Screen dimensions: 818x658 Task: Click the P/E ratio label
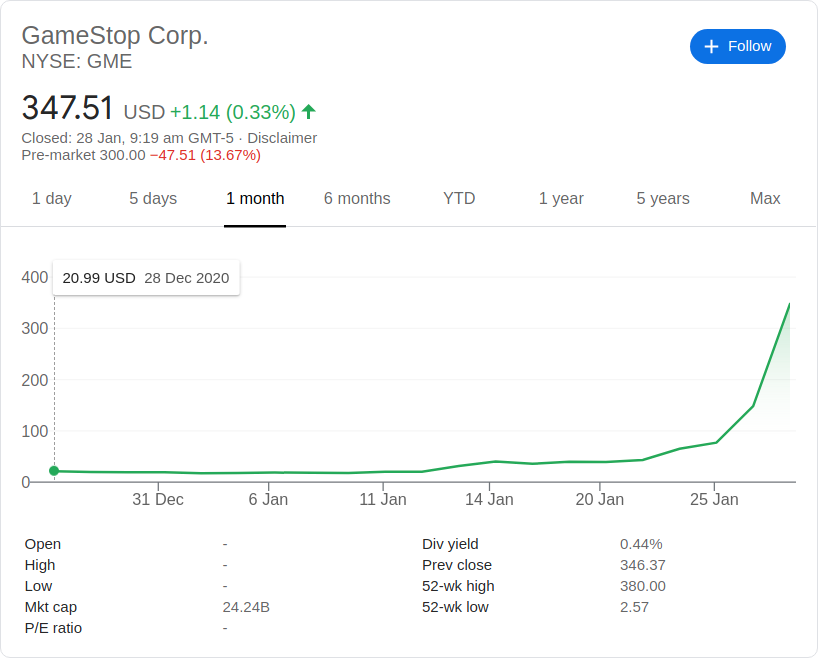tap(53, 628)
